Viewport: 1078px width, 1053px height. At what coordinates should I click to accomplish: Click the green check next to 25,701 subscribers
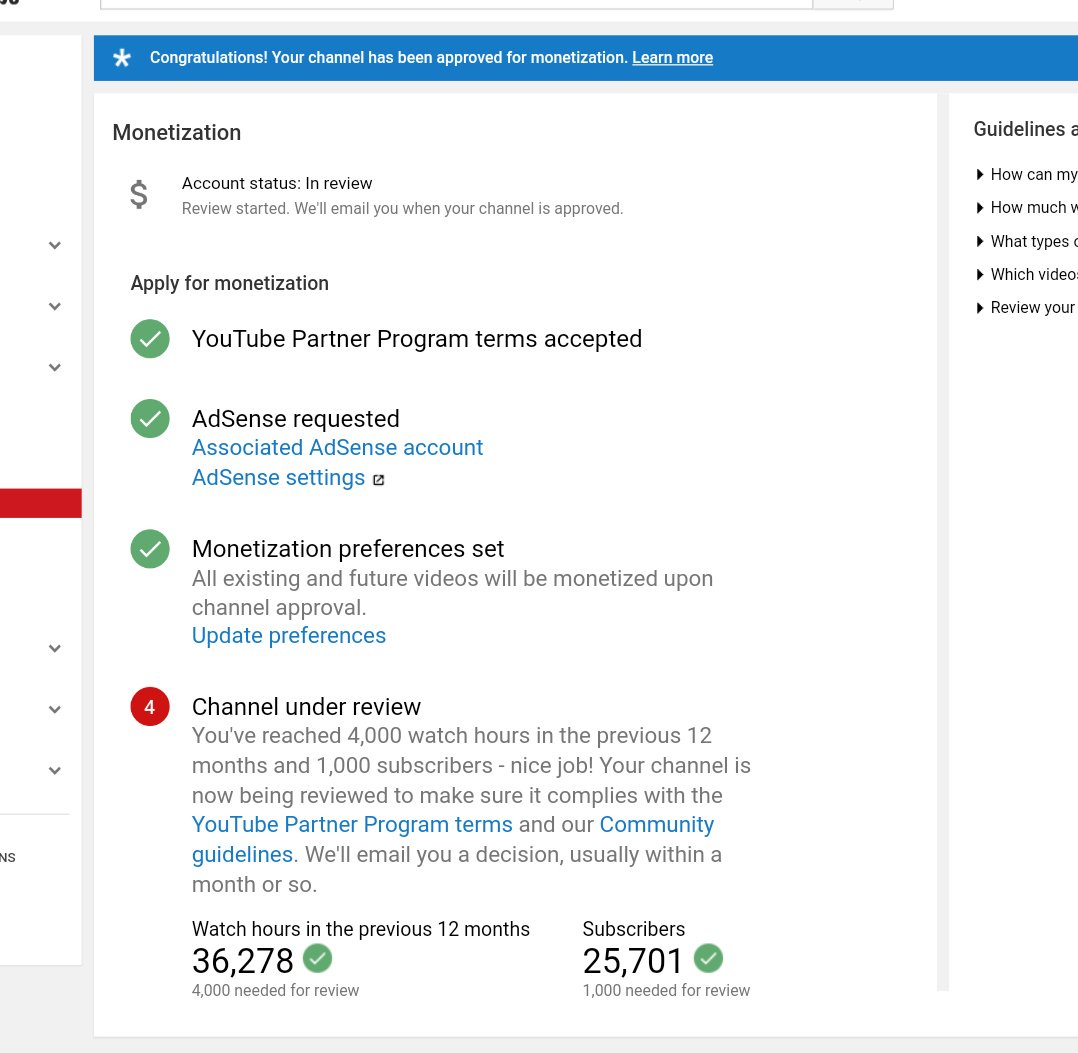708,958
